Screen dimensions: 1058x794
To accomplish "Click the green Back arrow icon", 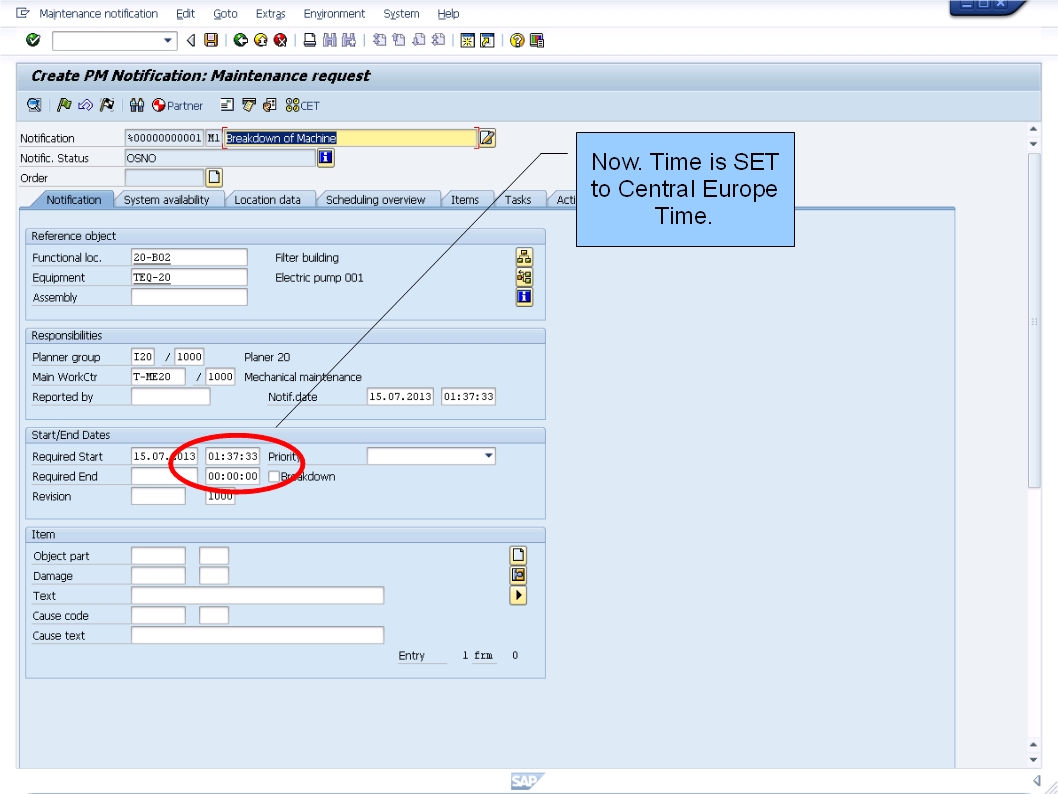I will pos(240,40).
